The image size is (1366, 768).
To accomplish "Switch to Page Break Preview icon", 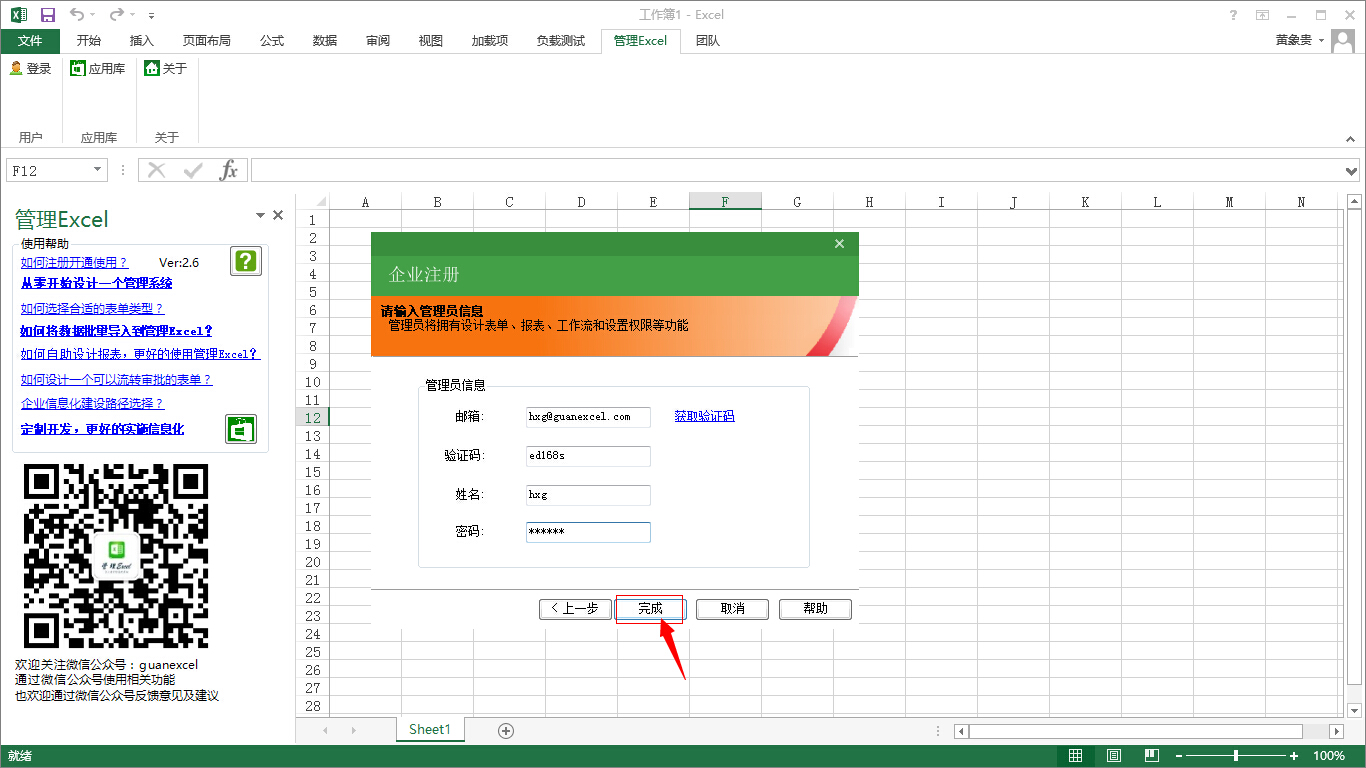I will [1152, 756].
